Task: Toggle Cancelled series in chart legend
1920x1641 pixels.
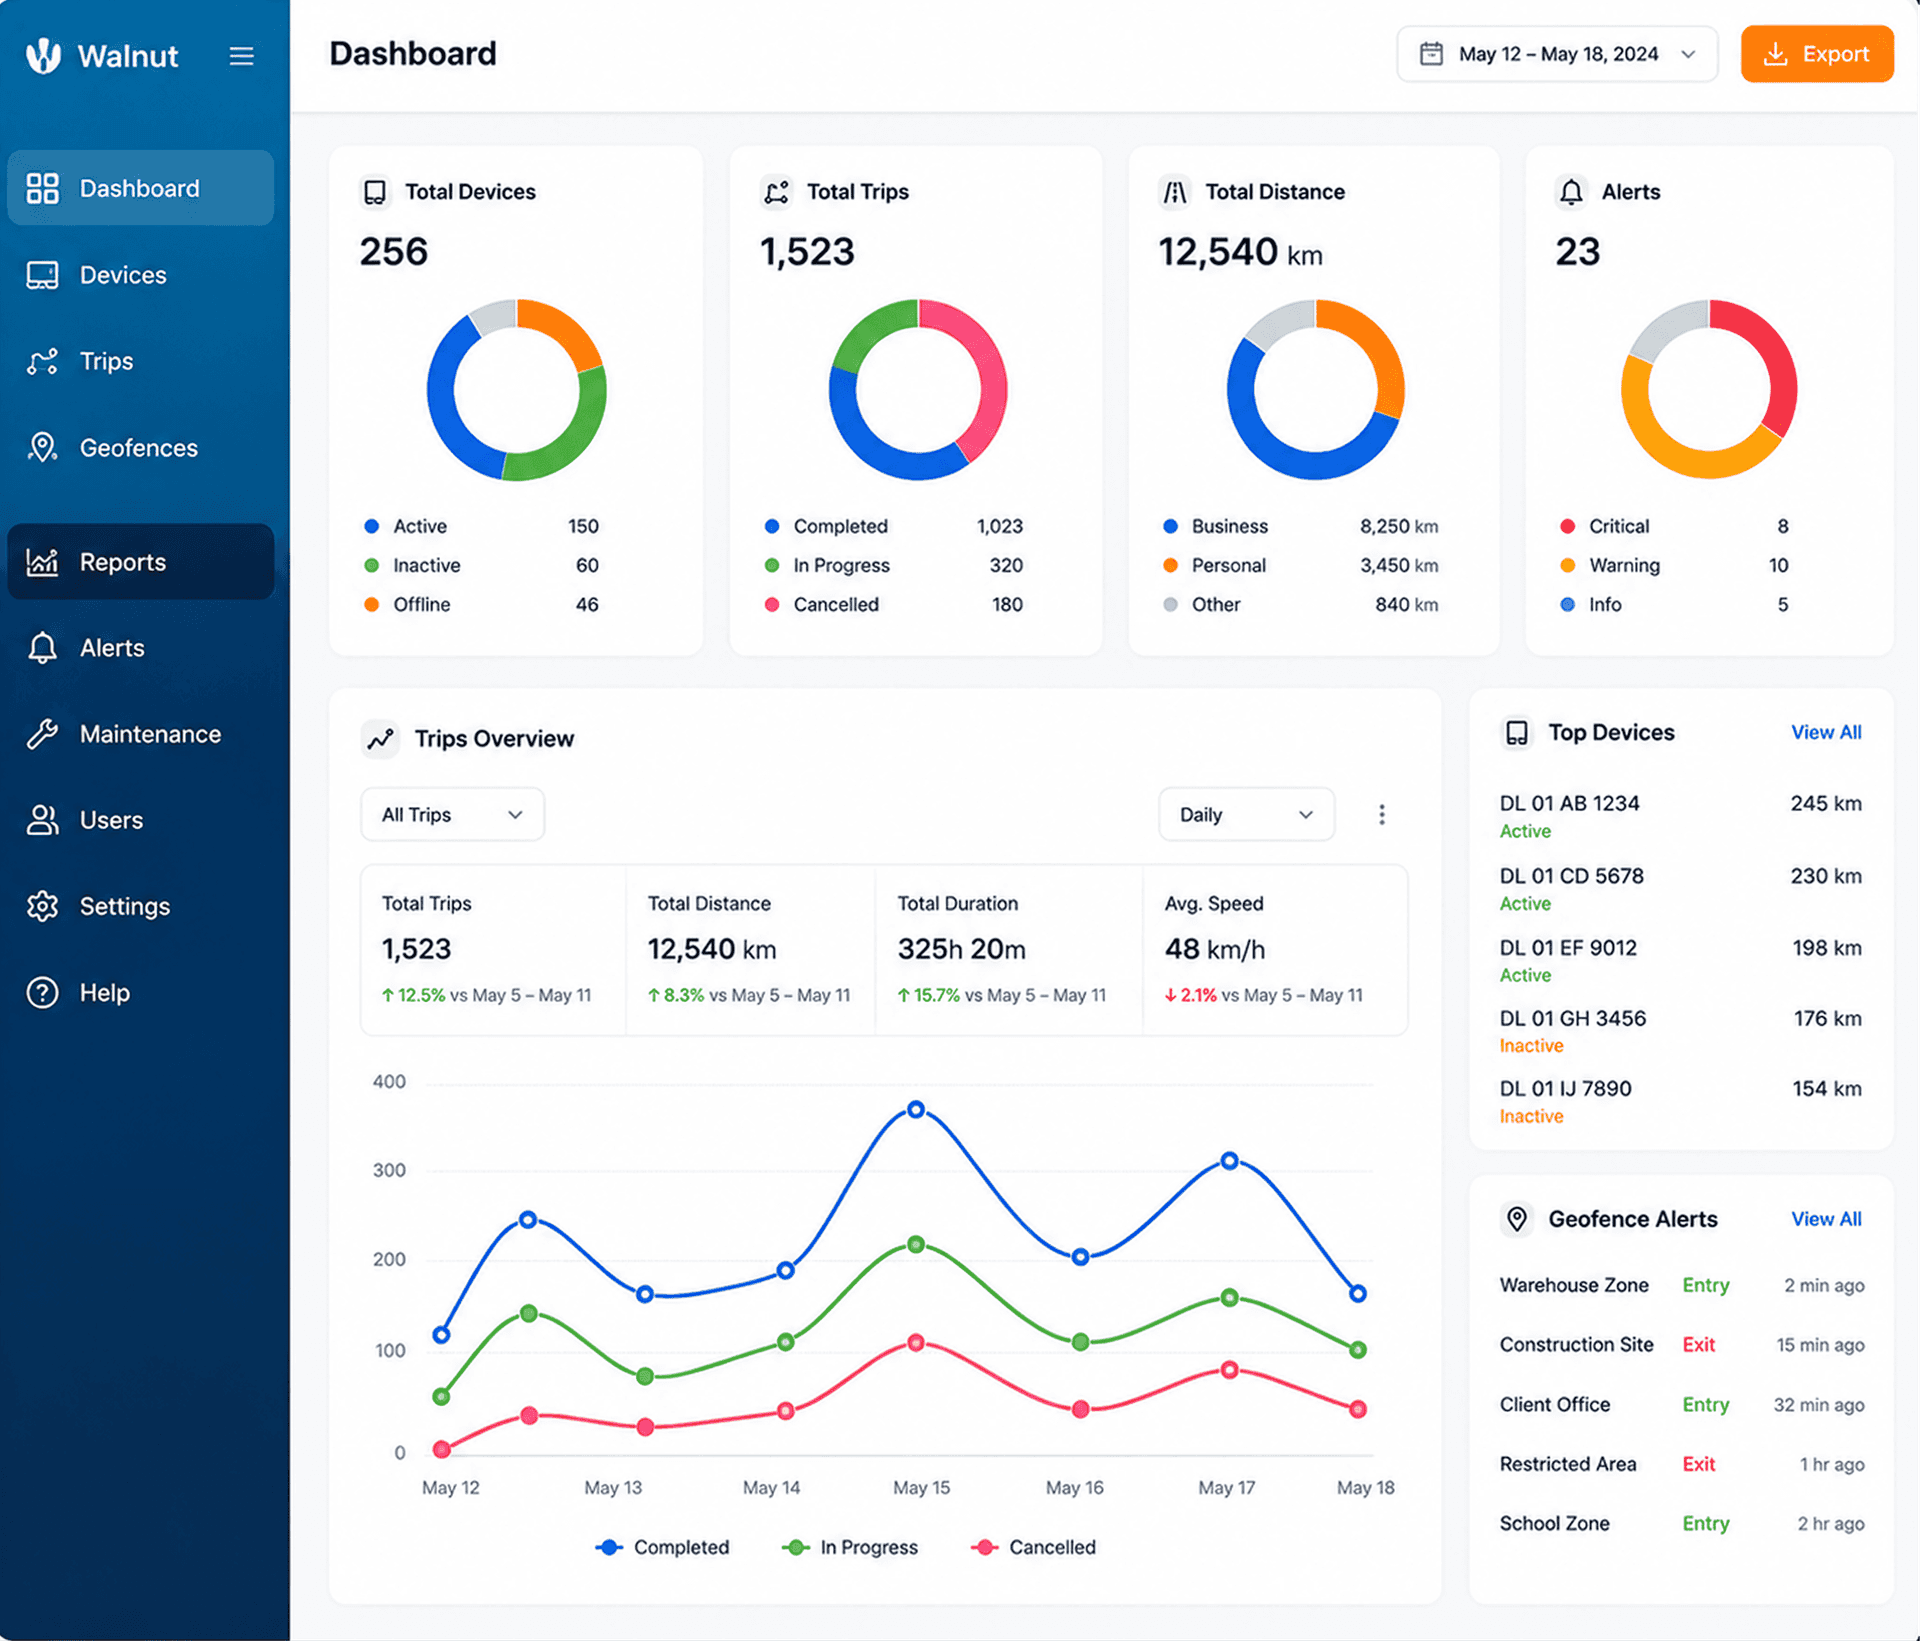Action: click(x=1033, y=1547)
